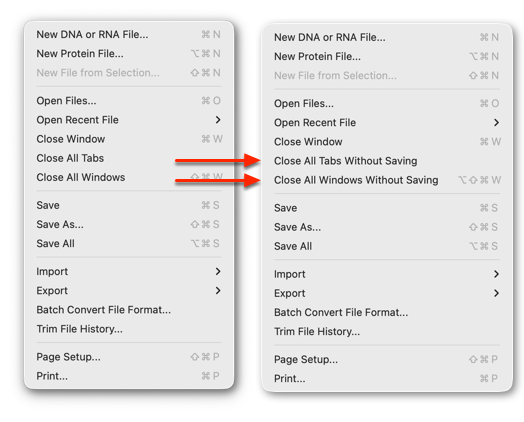Select New DNA or RNA File in left menu
This screenshot has width=524, height=422.
[129, 34]
